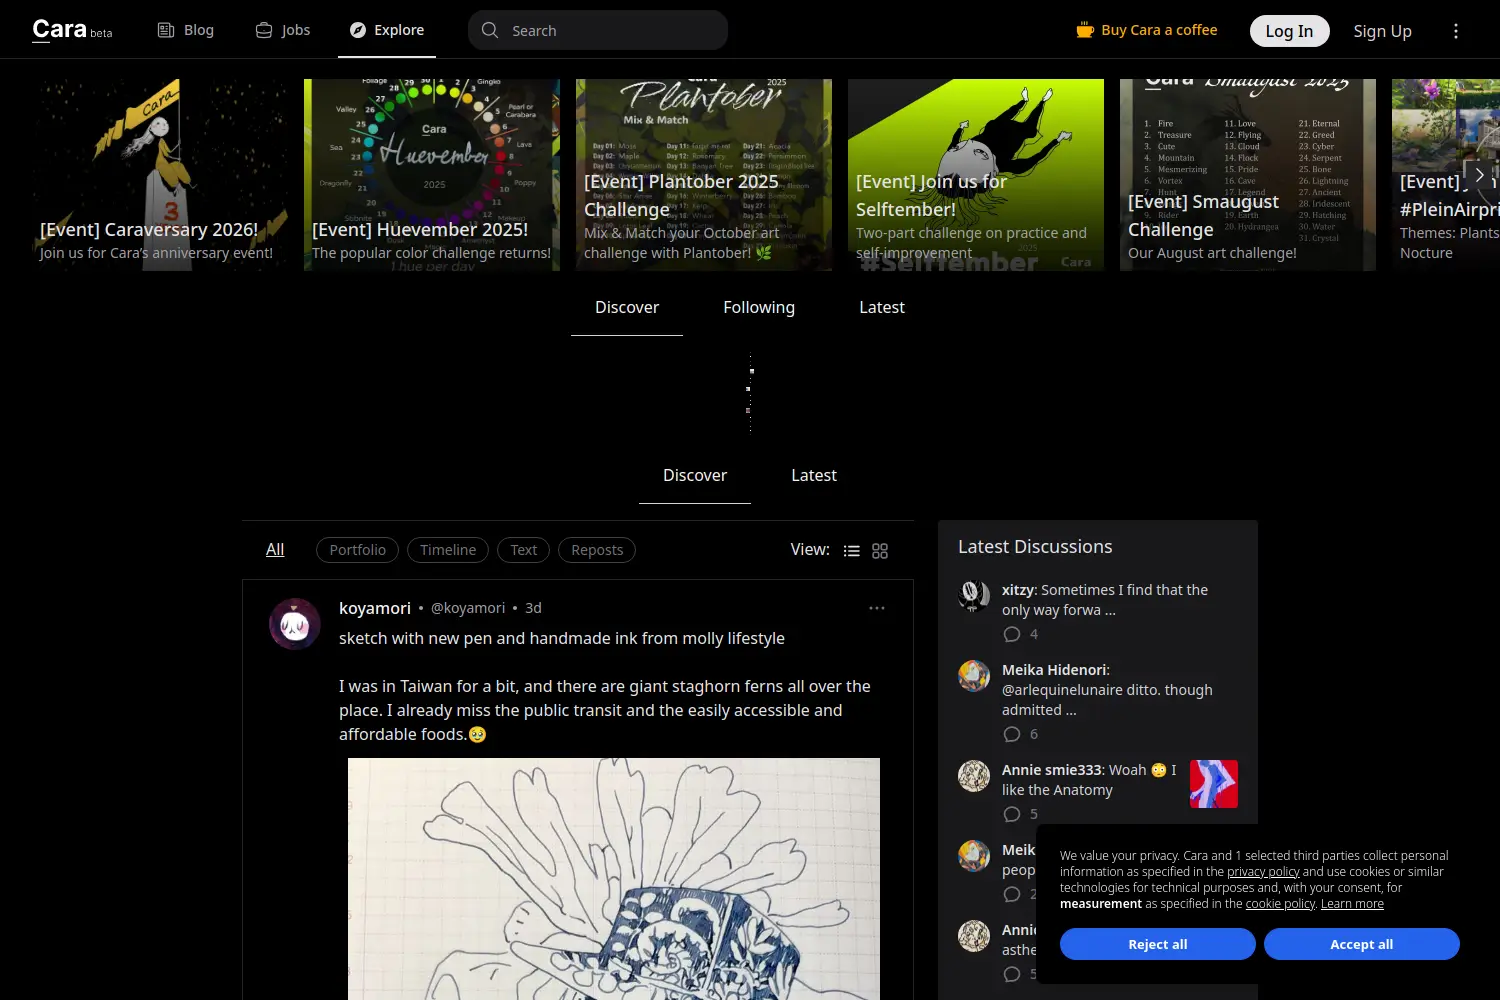
Task: Open the privacy policy link
Action: tap(1263, 872)
